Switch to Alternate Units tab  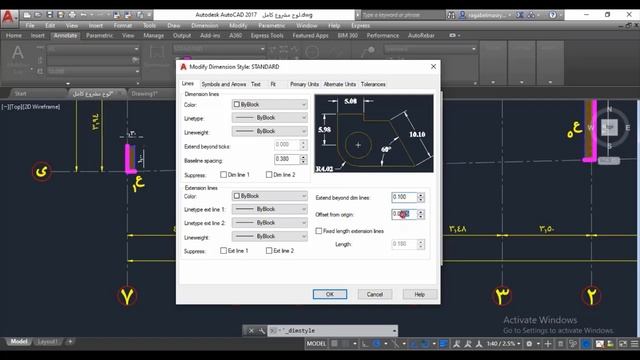coord(340,84)
